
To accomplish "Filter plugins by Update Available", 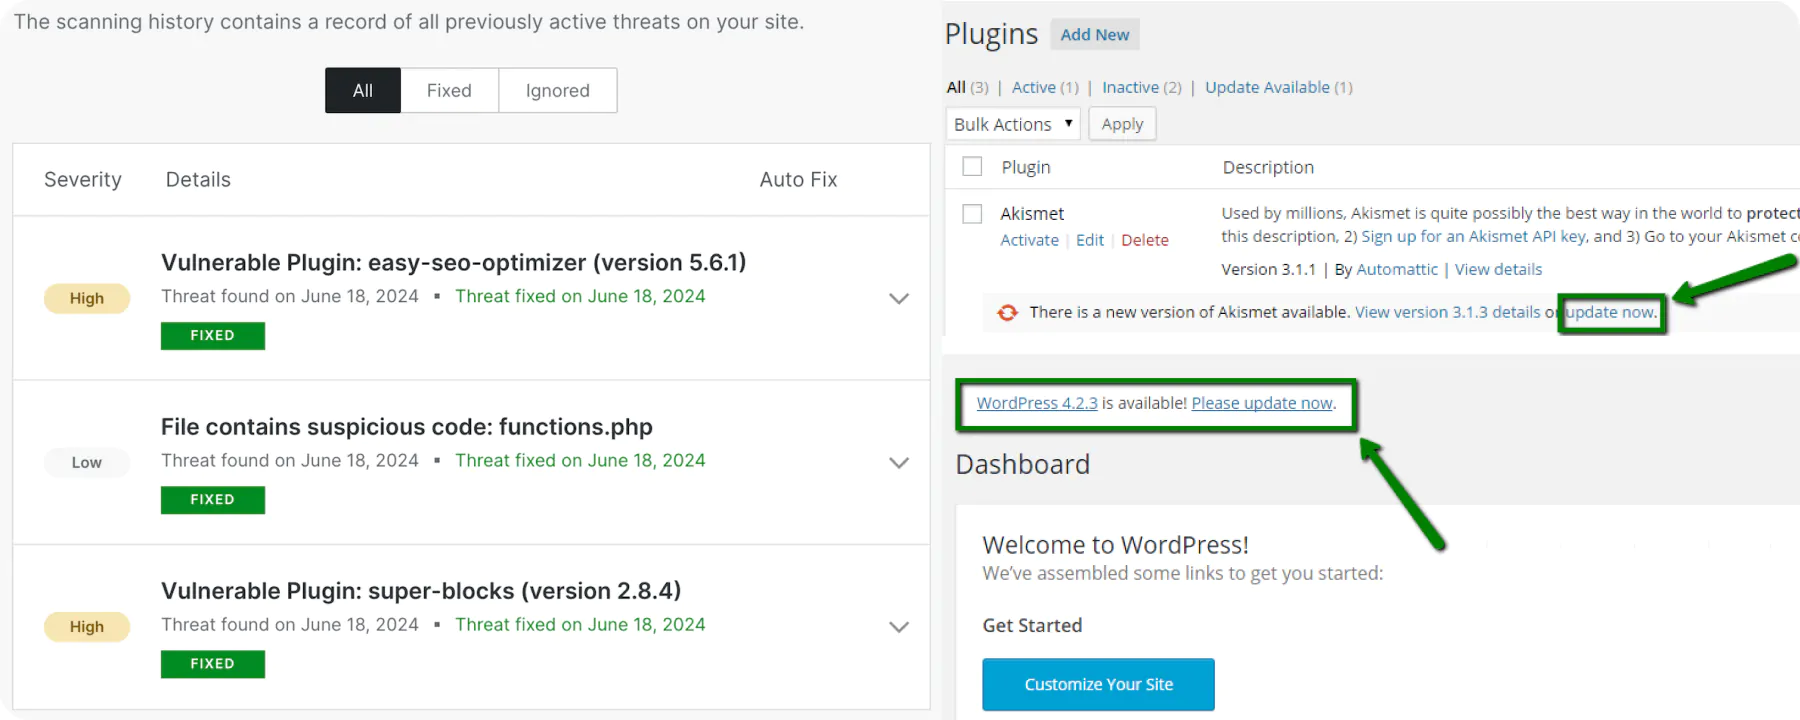I will [x=1267, y=88].
